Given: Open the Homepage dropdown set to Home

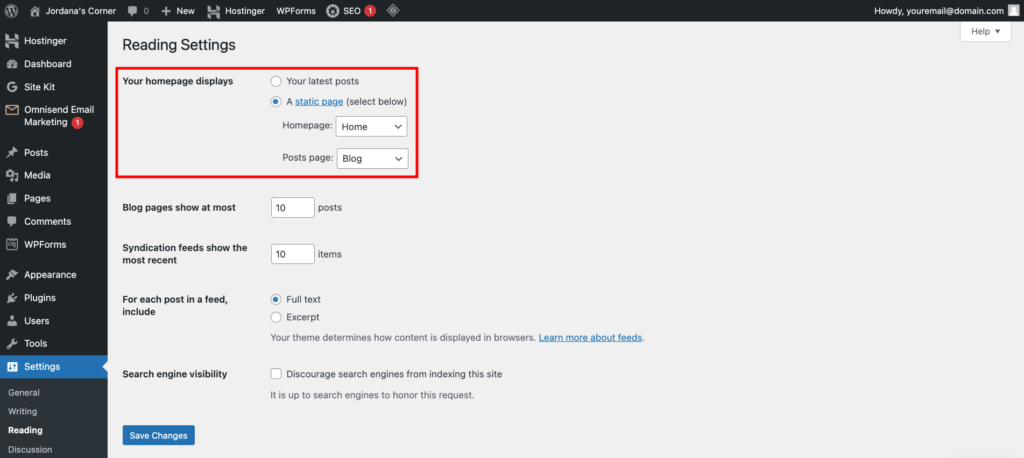Looking at the screenshot, I should click(372, 126).
